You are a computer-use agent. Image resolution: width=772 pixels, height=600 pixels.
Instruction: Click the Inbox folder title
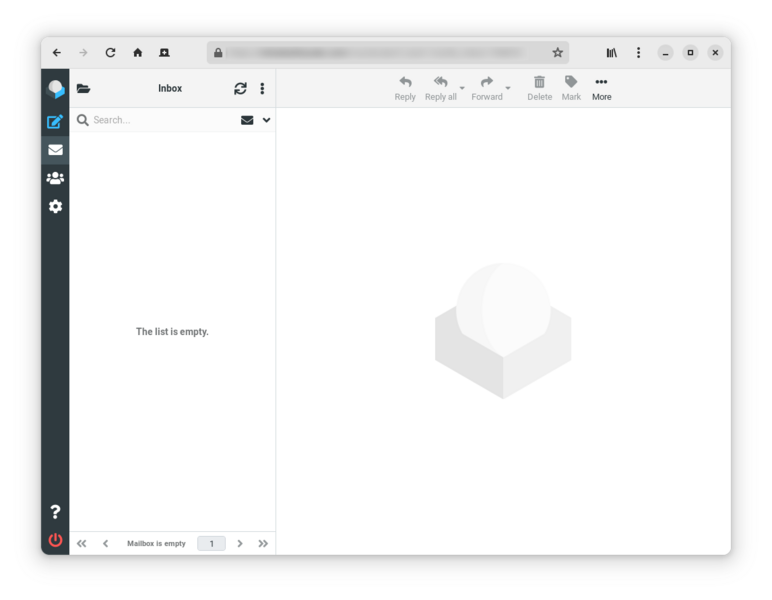[170, 89]
